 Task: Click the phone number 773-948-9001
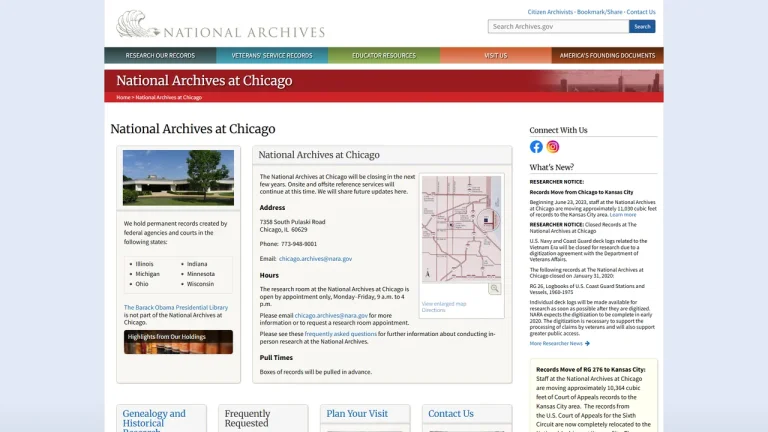point(299,244)
